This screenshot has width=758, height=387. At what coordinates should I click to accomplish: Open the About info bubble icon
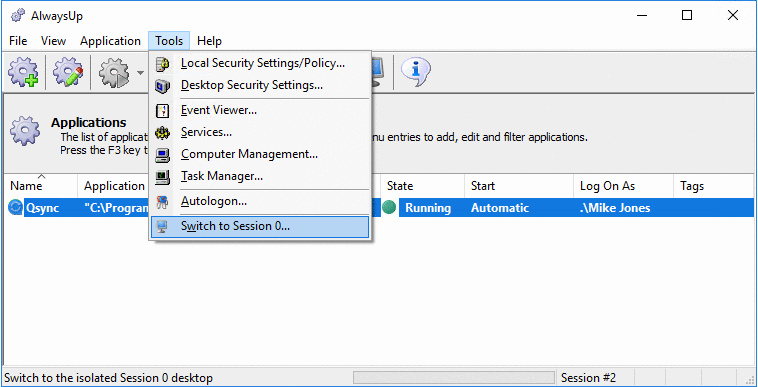coord(415,72)
